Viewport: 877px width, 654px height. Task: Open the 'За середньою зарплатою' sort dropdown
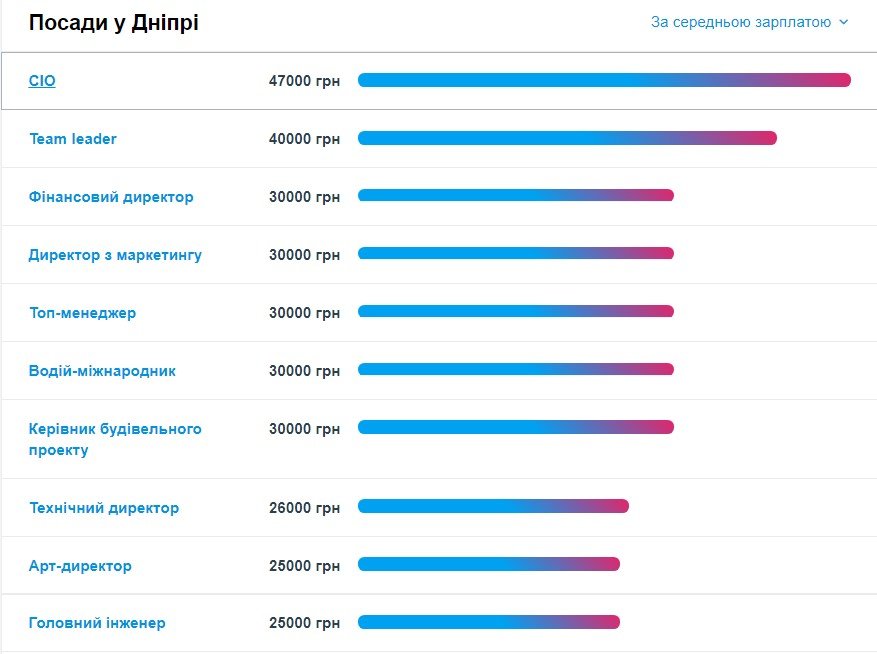tap(740, 22)
